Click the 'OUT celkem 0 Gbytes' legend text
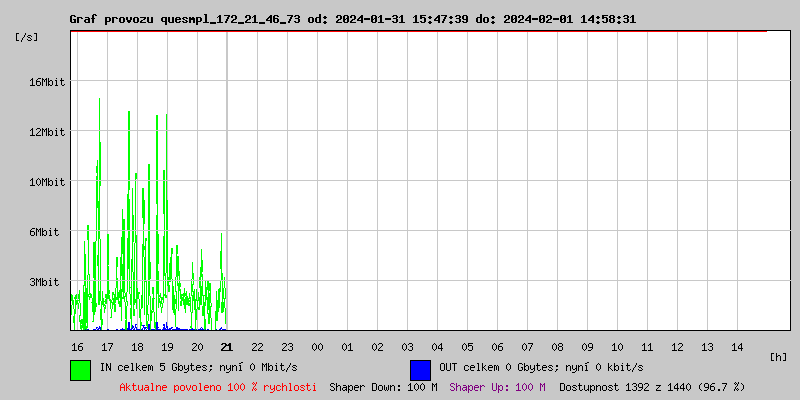This screenshot has width=800, height=400. (541, 368)
